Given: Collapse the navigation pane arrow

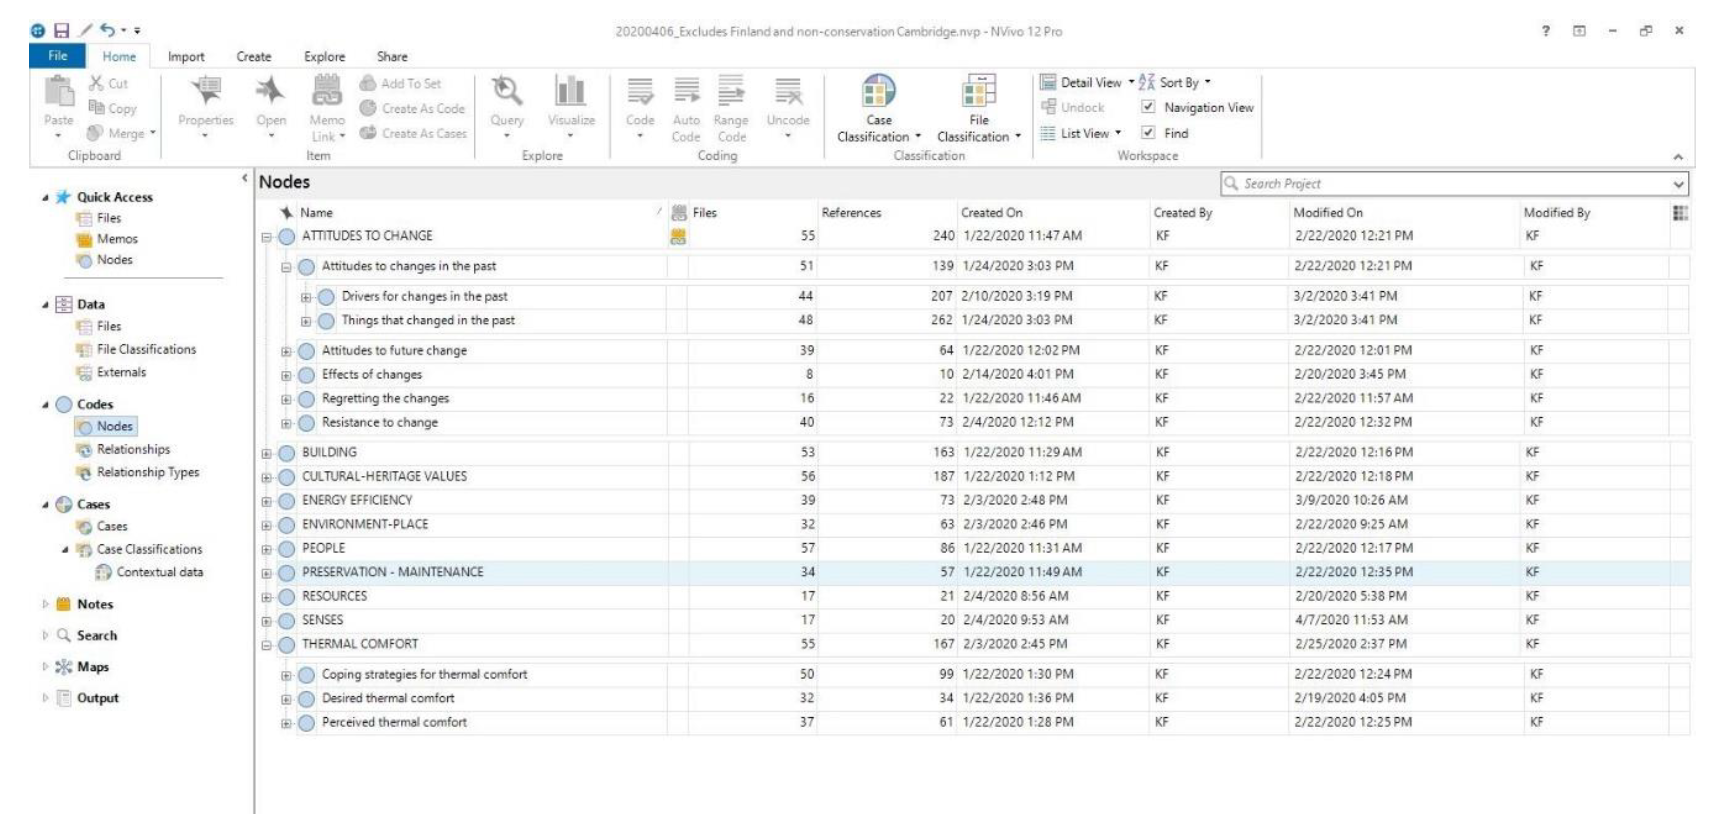Looking at the screenshot, I should pyautogui.click(x=245, y=178).
